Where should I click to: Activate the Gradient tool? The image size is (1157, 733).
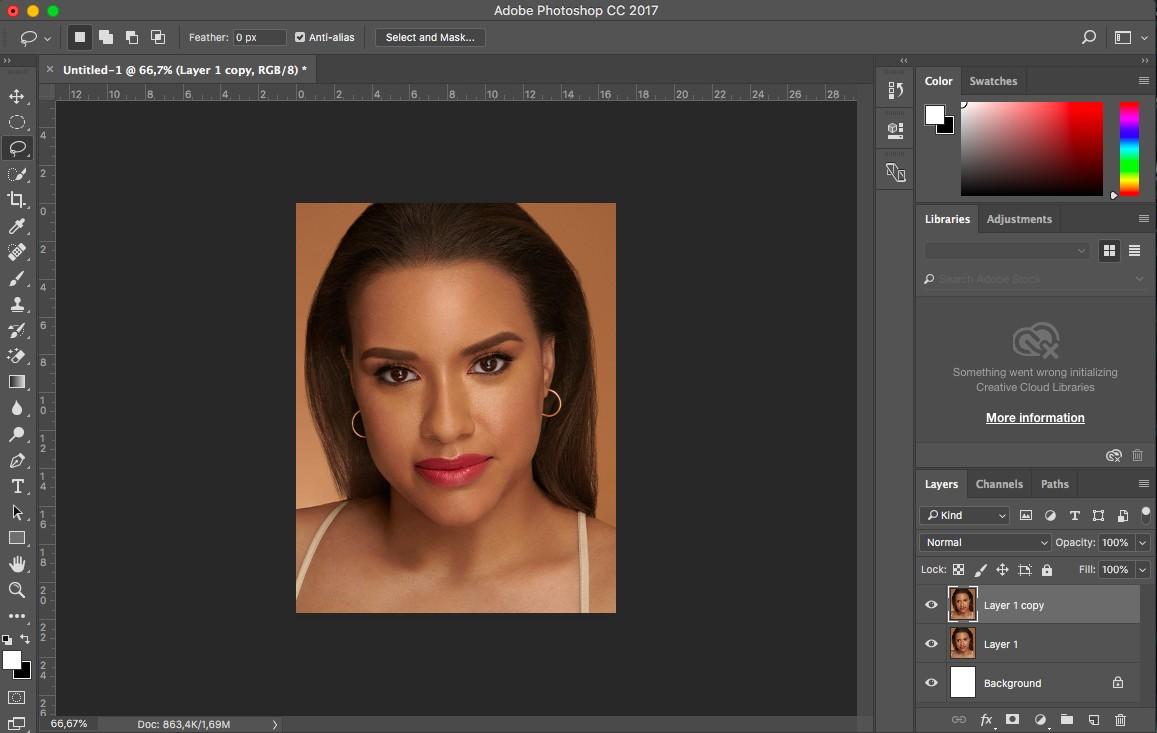17,382
